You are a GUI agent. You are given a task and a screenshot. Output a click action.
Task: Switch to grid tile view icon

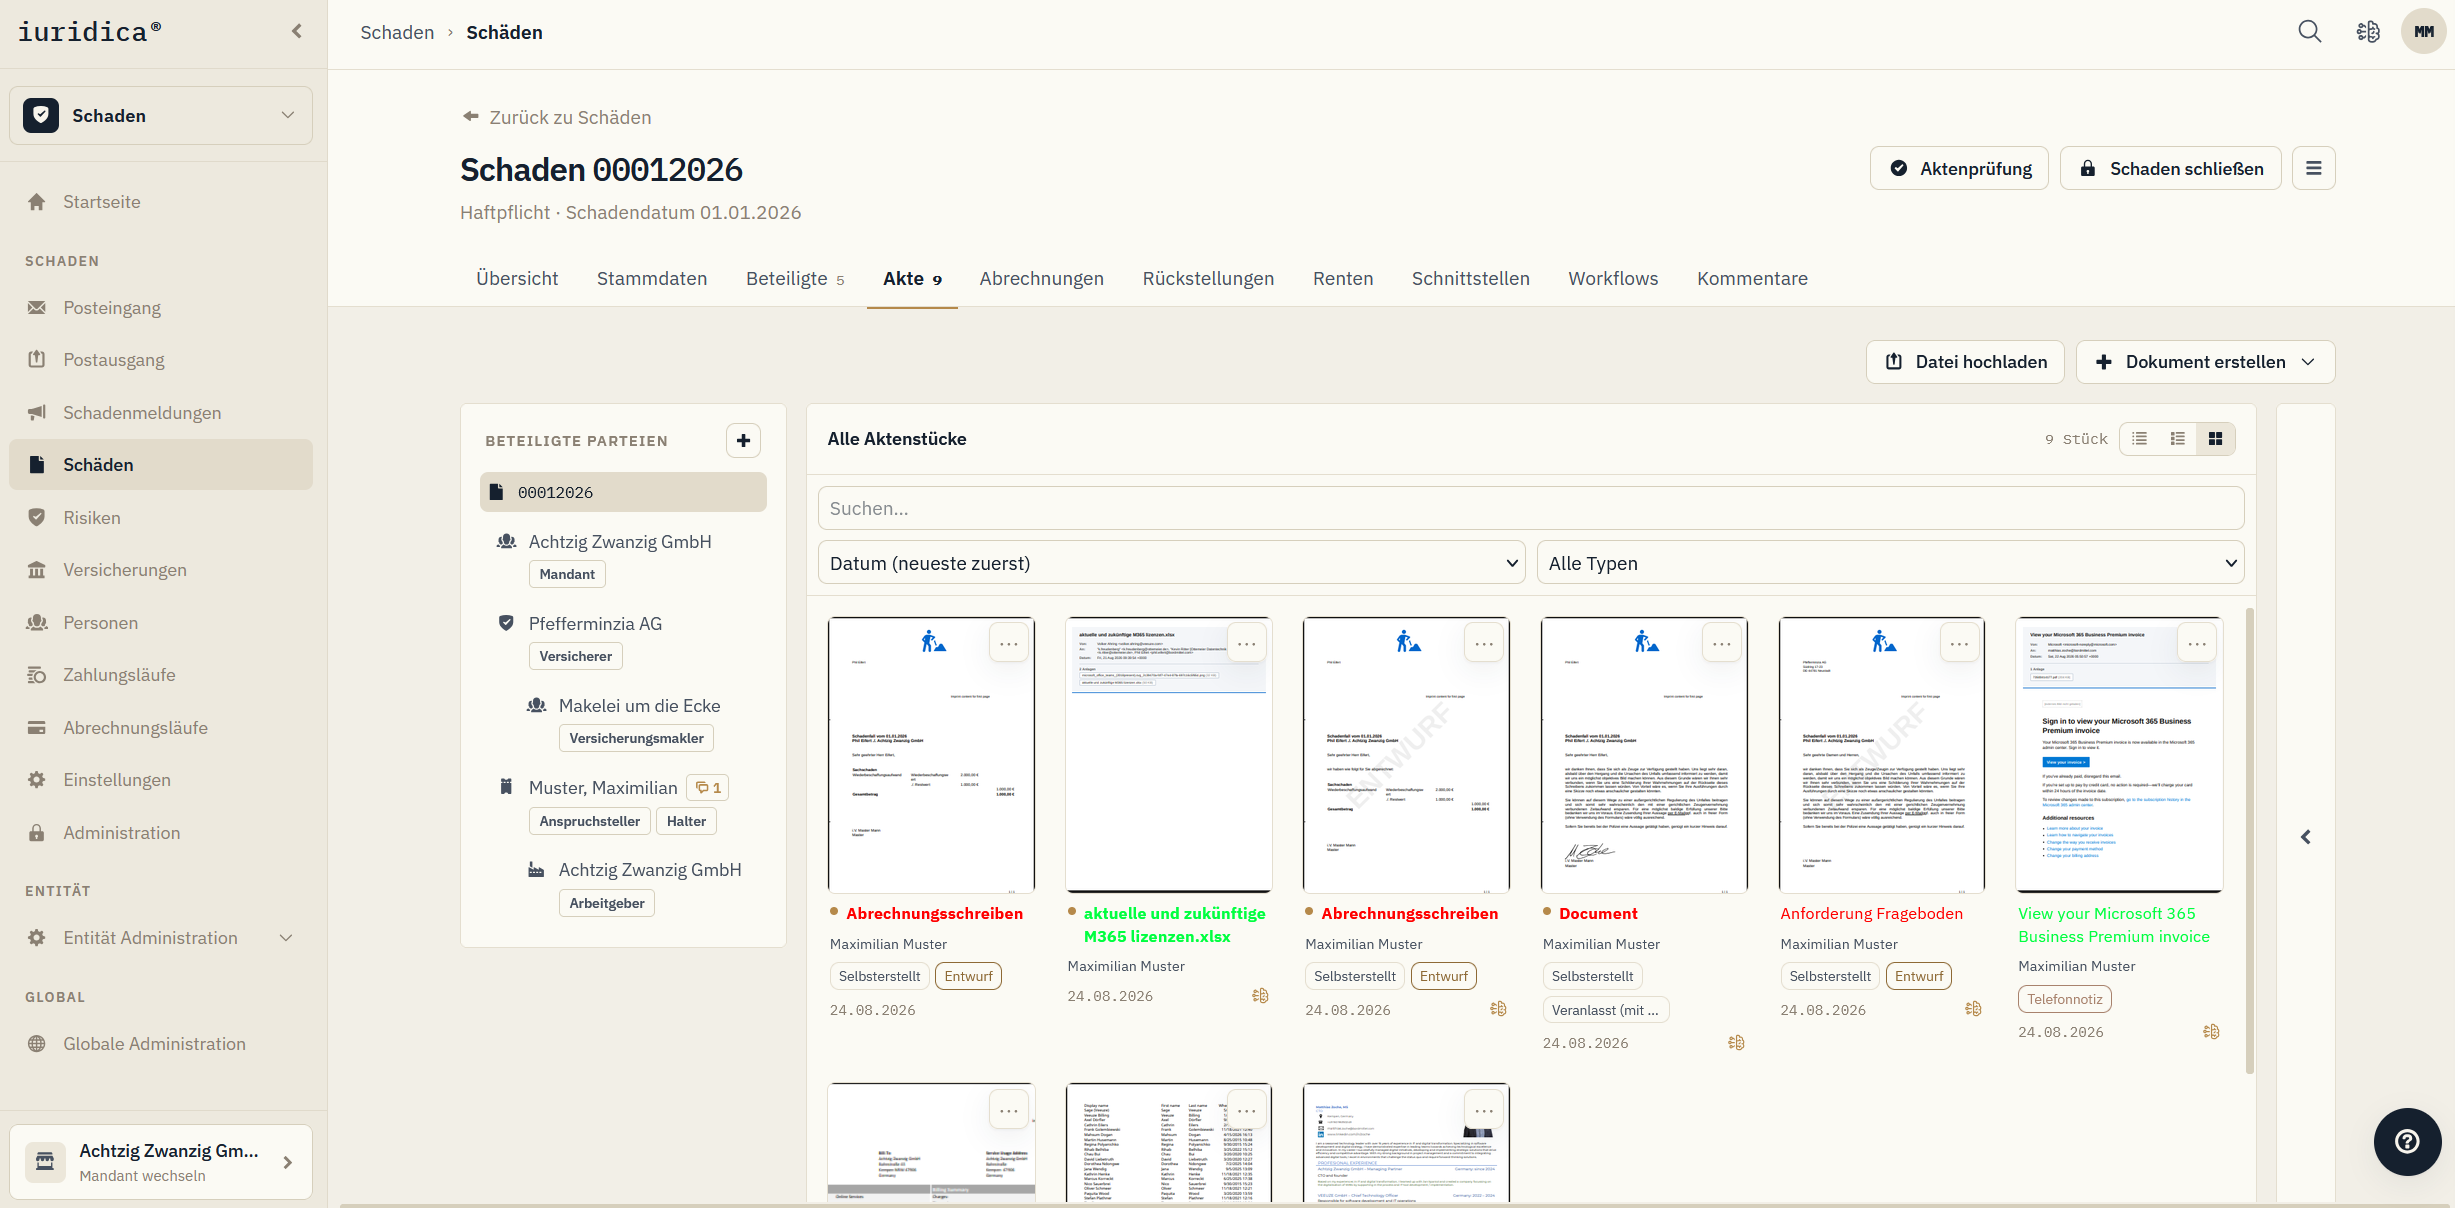(2215, 439)
